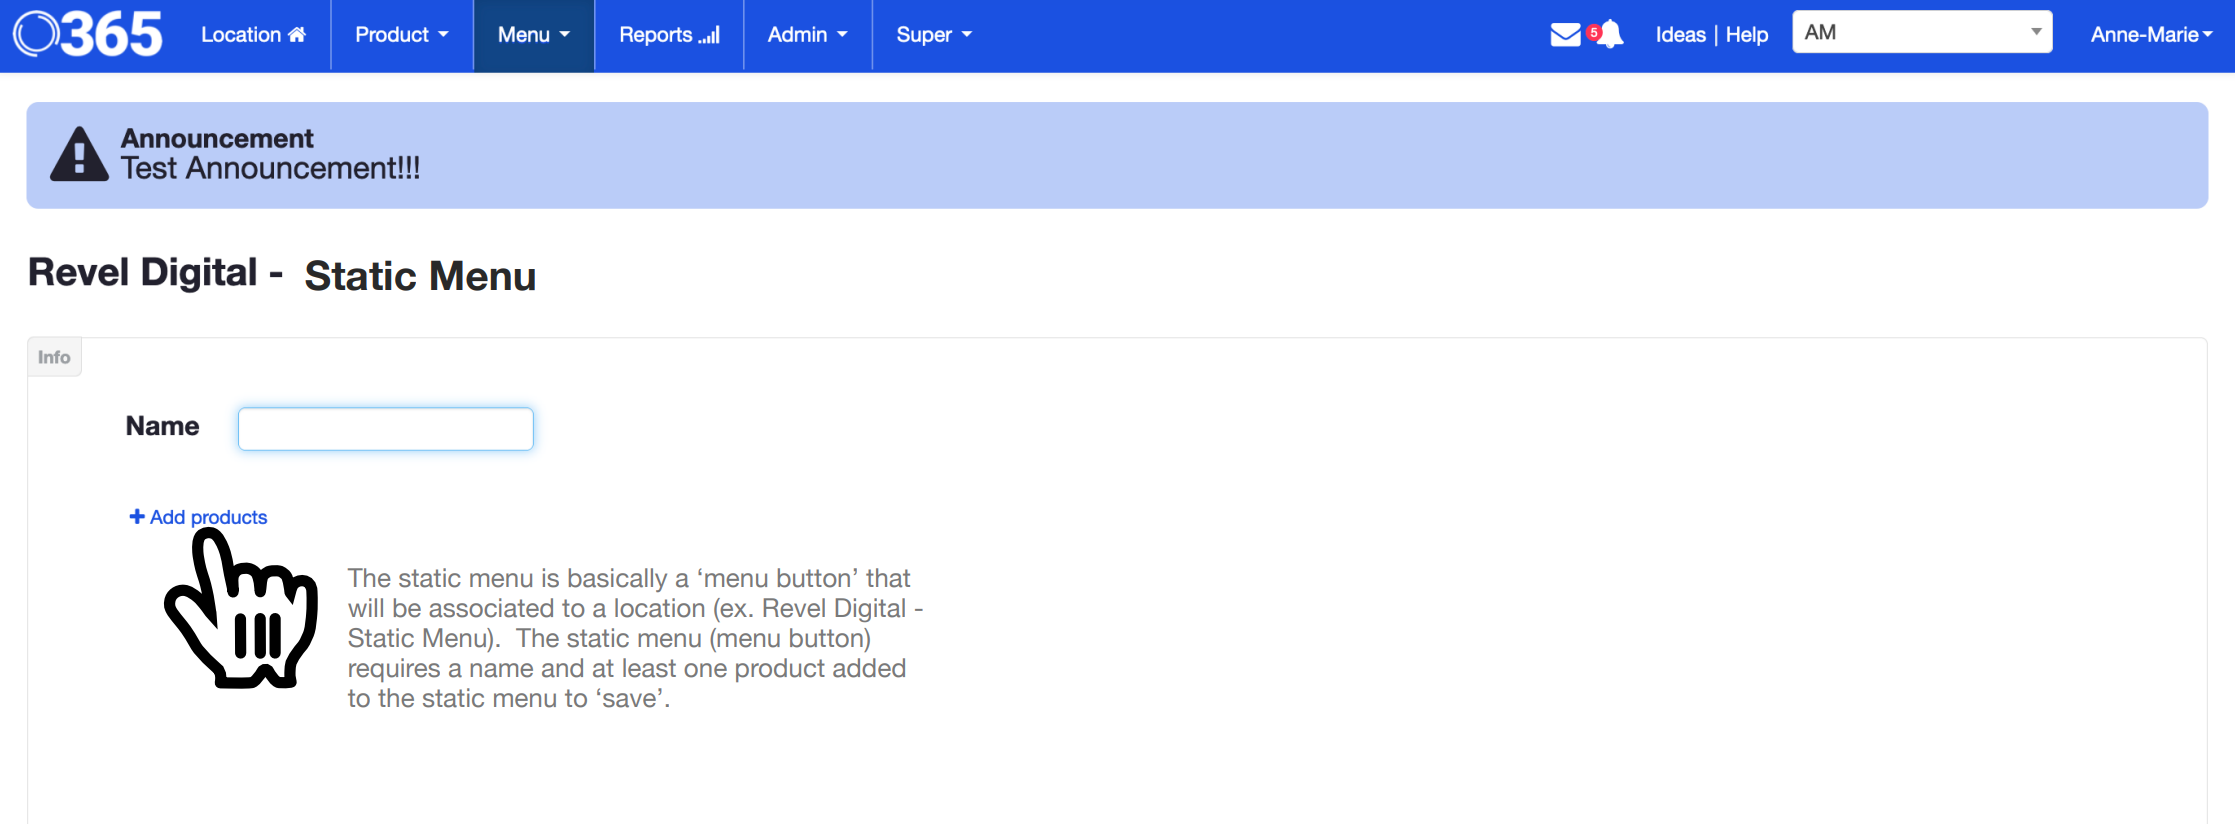Open the Ideas link
This screenshot has height=824, width=2235.
(1680, 35)
